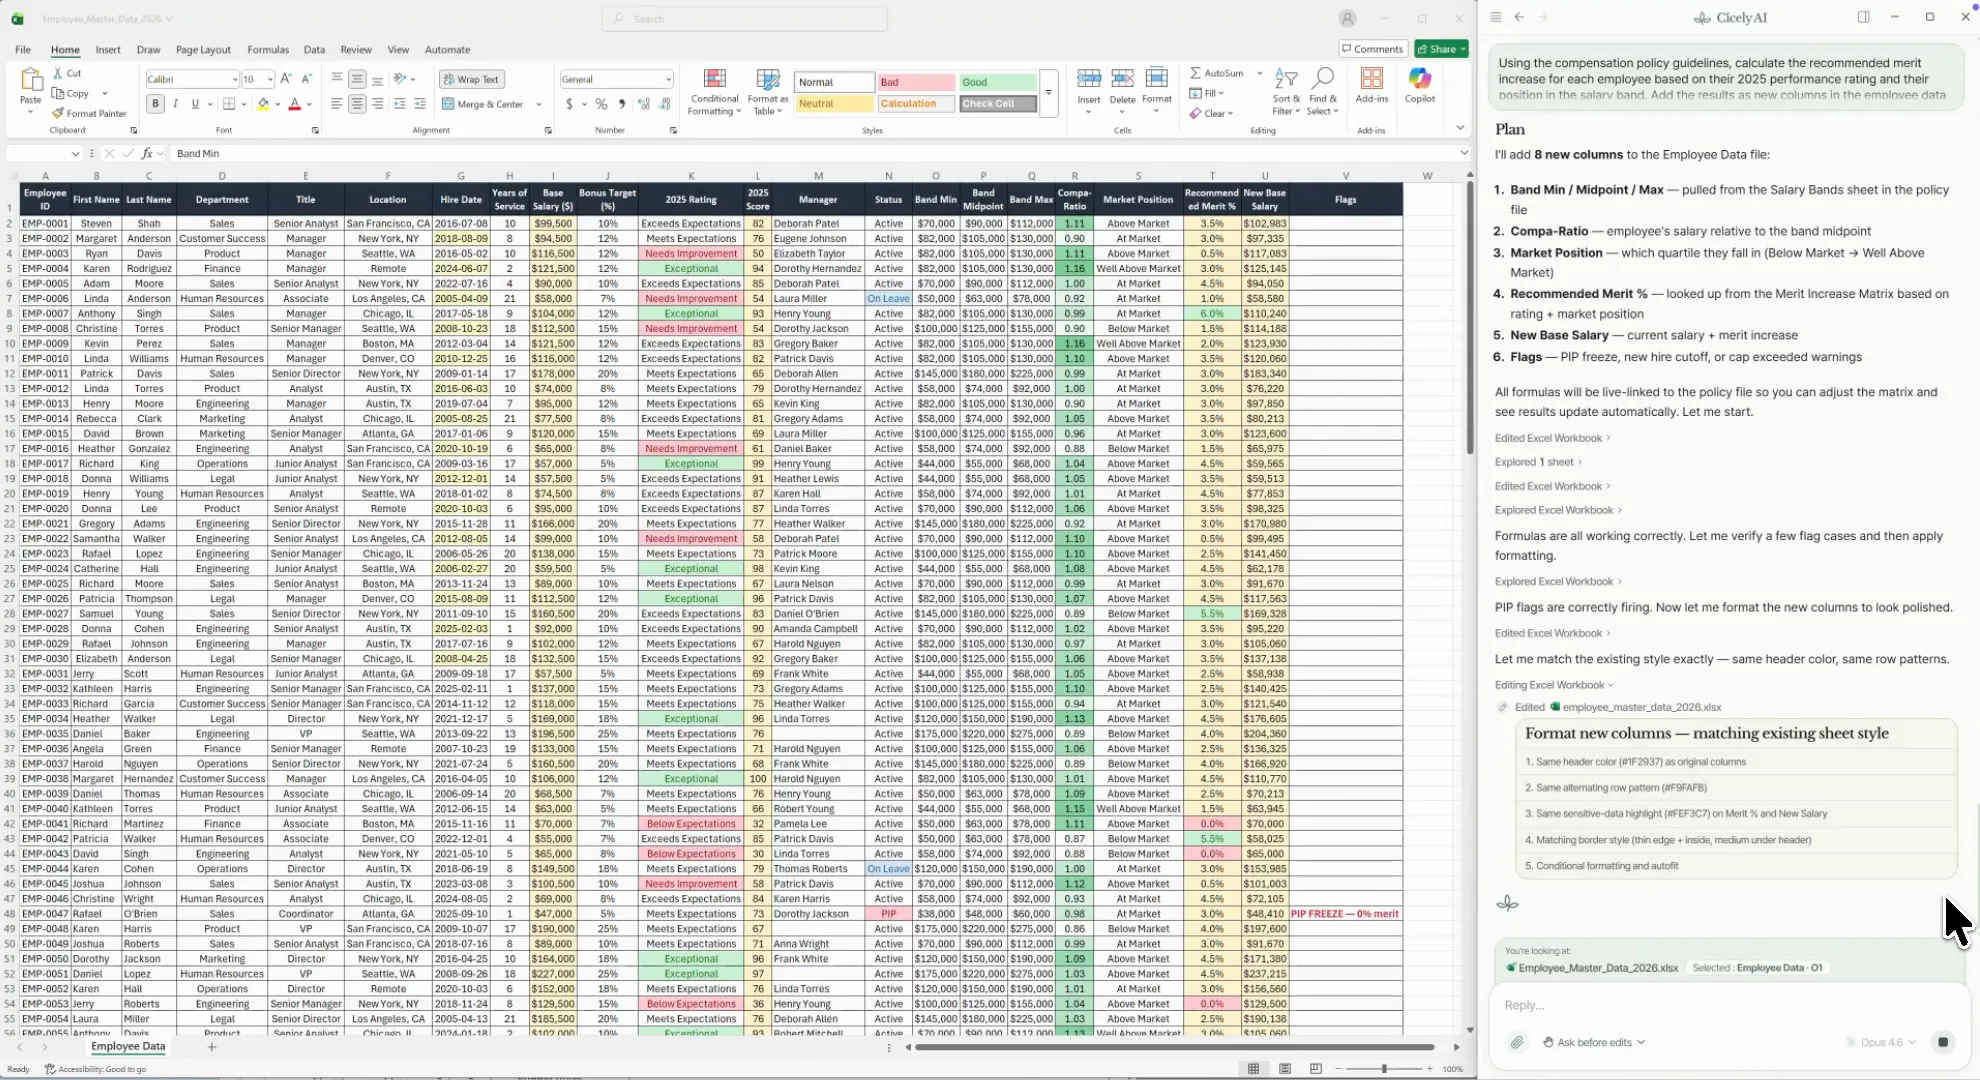Apply percent style number format

600,104
